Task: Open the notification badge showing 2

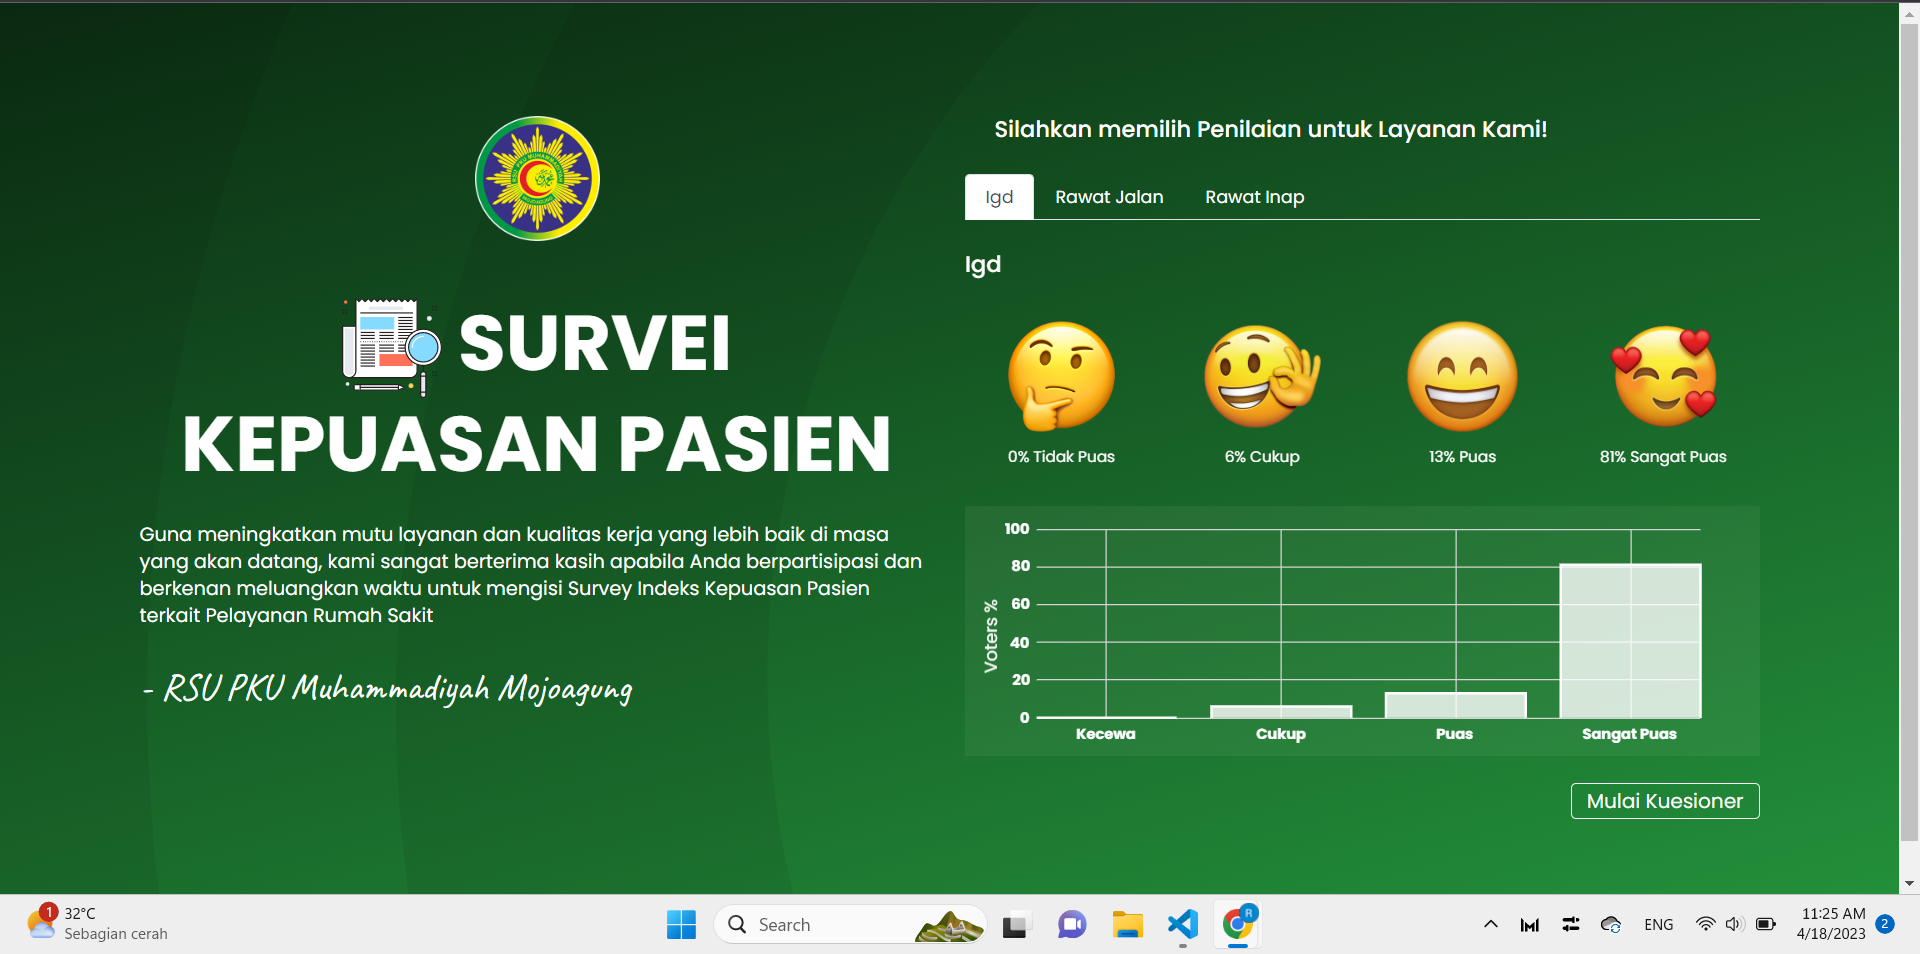Action: [x=1885, y=924]
